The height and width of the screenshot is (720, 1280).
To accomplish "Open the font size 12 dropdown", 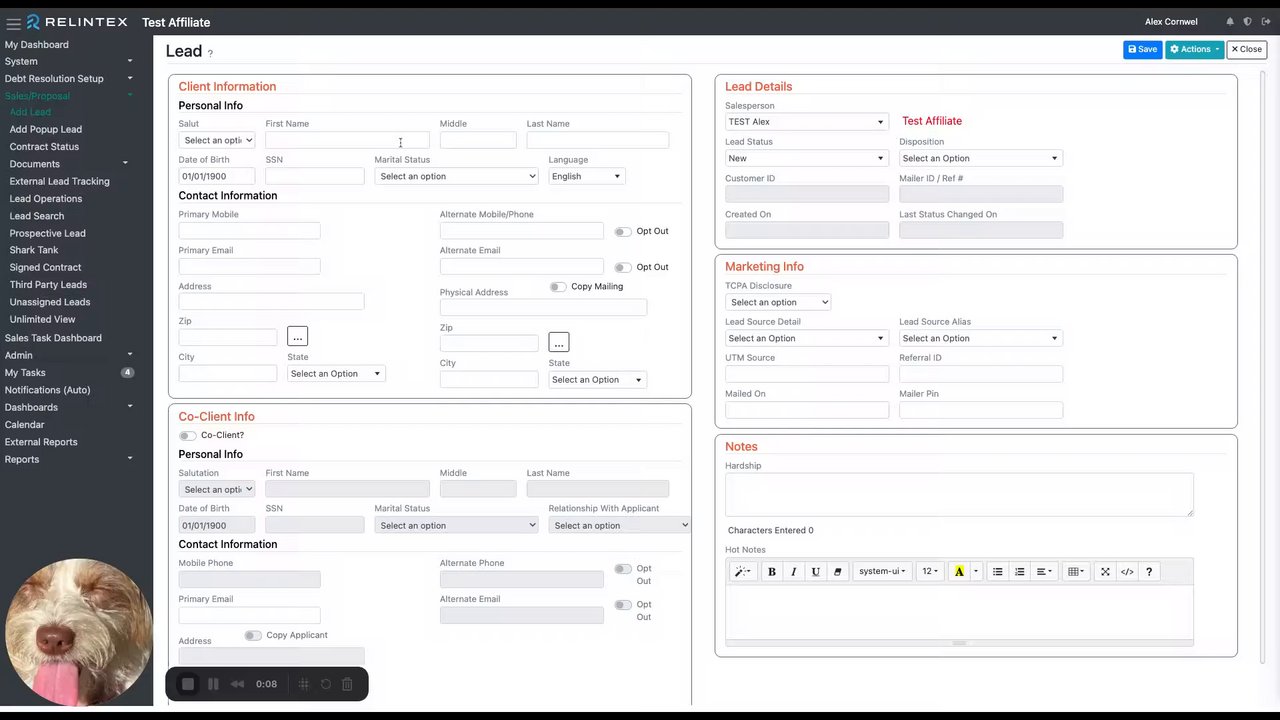I will [930, 572].
